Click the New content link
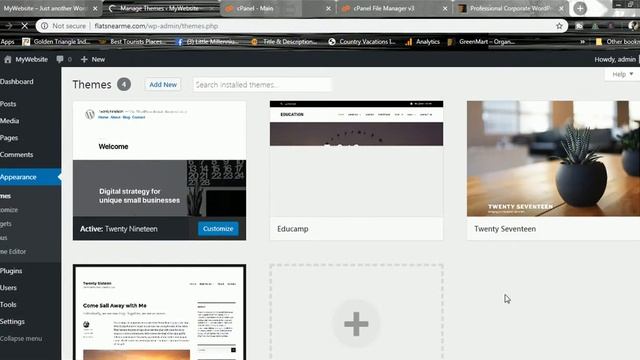 98,60
